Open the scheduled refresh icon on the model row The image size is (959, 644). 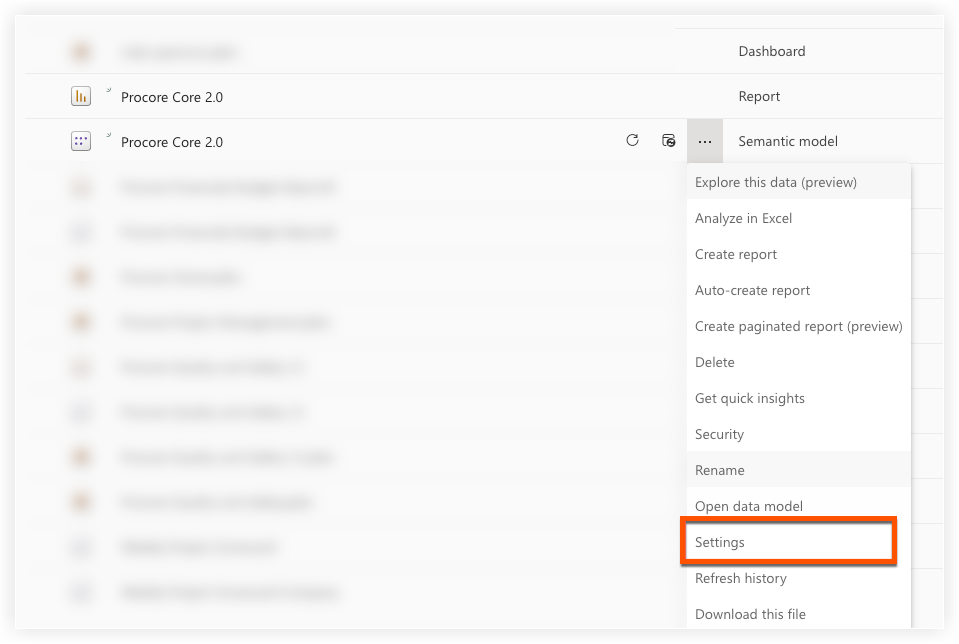coord(669,141)
